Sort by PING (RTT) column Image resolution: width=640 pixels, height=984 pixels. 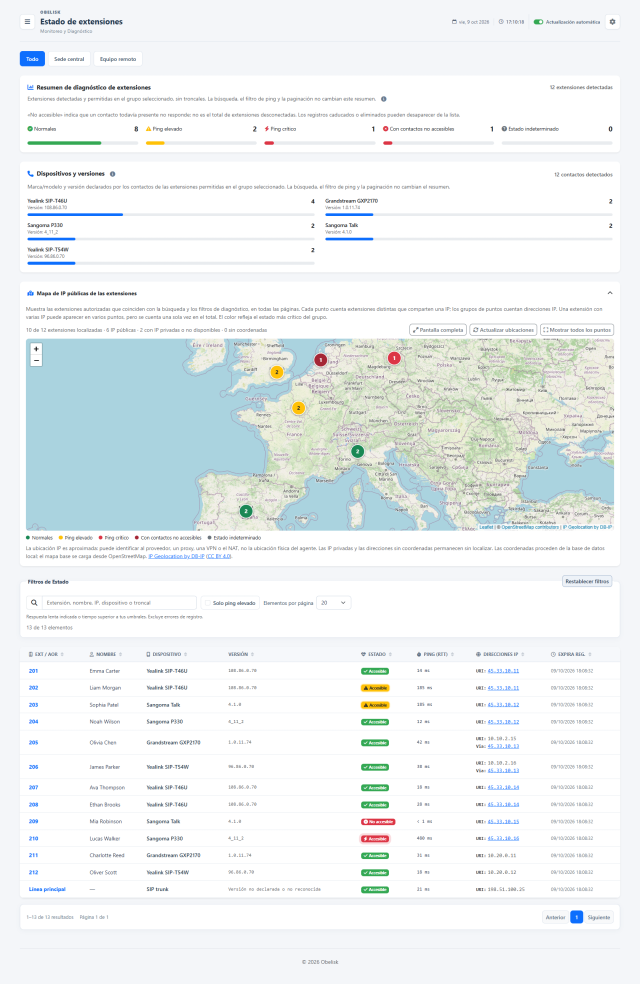pyautogui.click(x=435, y=655)
